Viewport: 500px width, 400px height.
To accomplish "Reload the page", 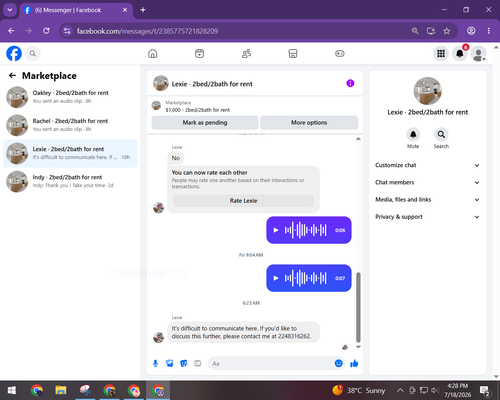I will [x=46, y=31].
